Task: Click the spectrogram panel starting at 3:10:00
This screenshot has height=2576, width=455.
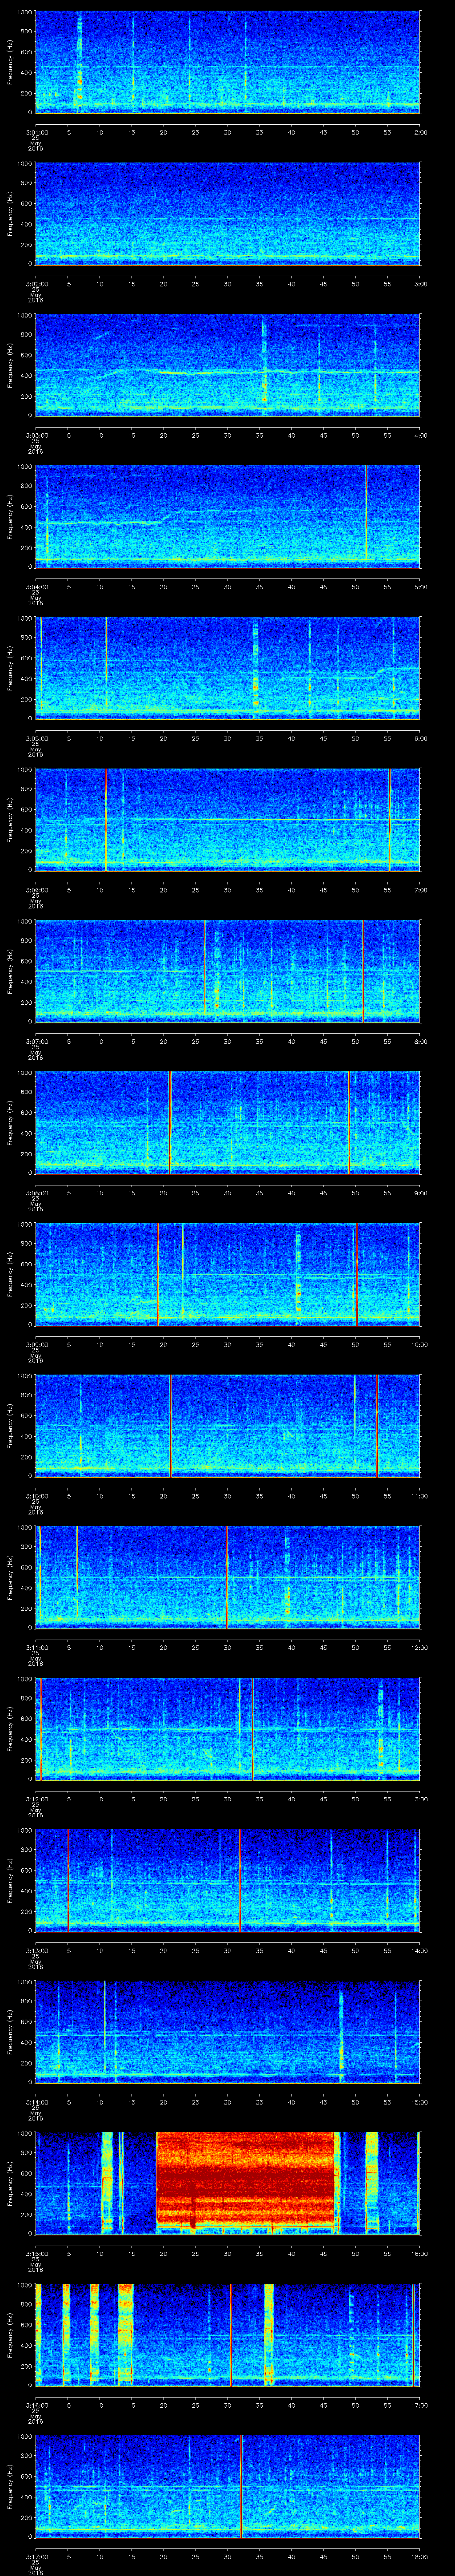Action: [228, 1426]
